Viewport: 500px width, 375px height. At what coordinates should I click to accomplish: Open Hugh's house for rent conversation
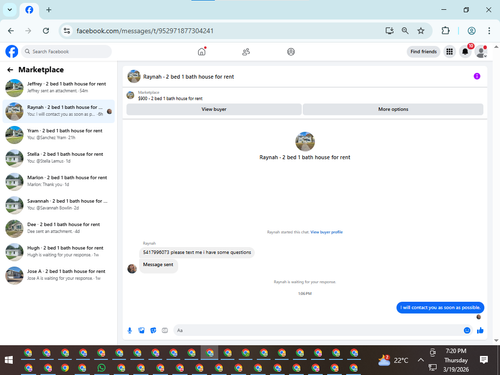[x=58, y=251]
